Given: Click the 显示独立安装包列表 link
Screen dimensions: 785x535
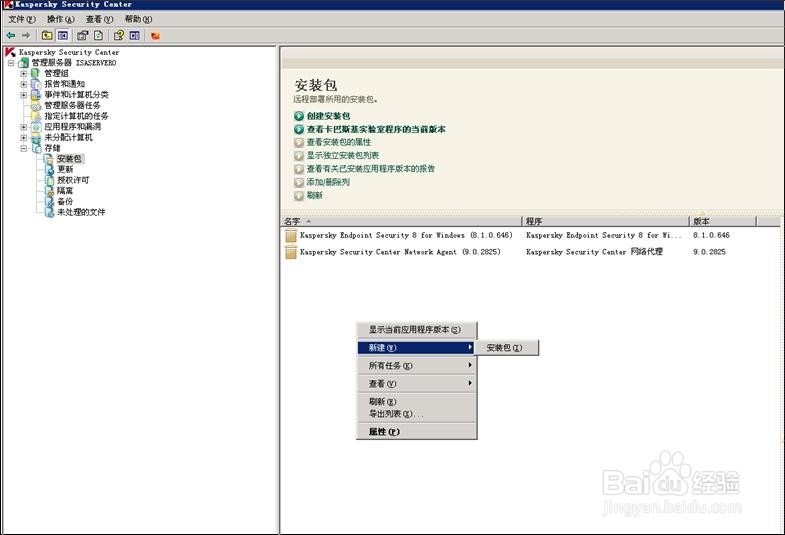Looking at the screenshot, I should tap(342, 156).
